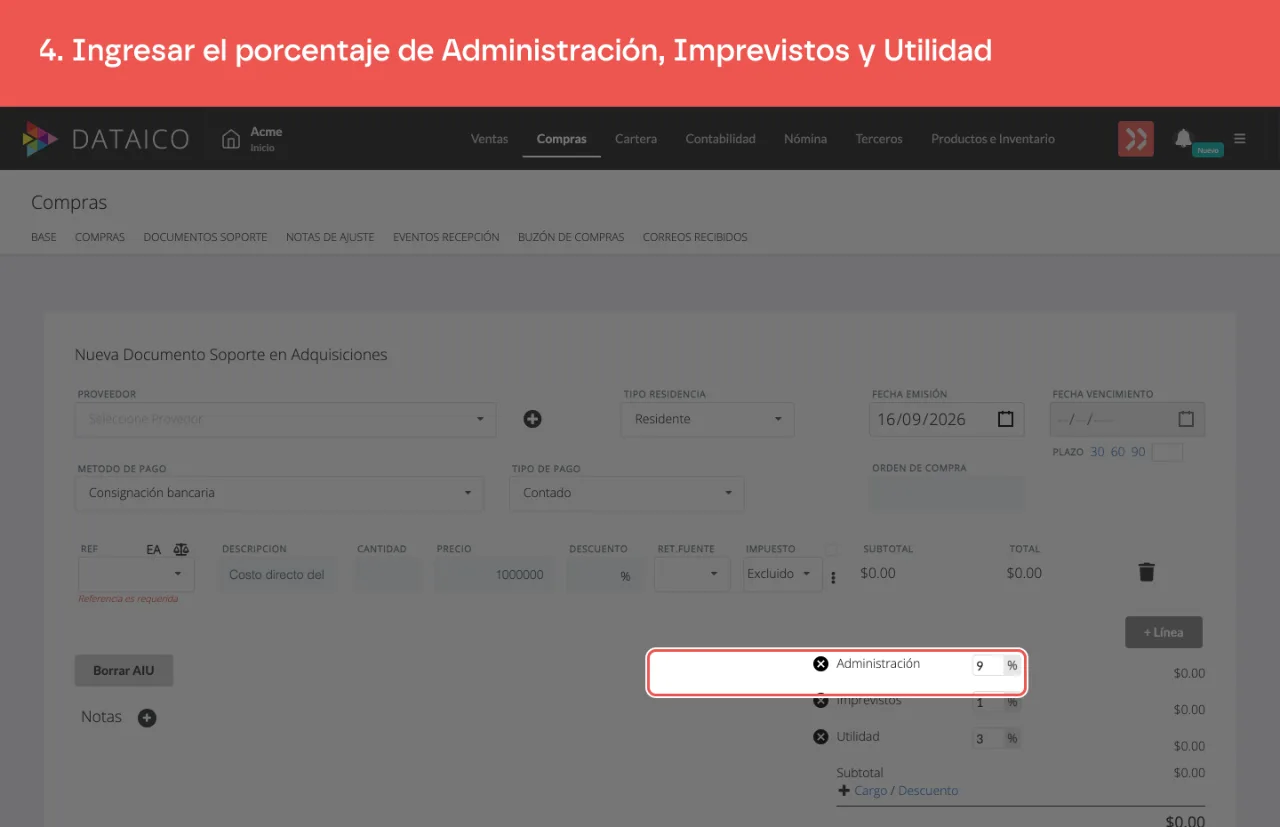
Task: Open the hamburger menu
Action: coord(1240,139)
